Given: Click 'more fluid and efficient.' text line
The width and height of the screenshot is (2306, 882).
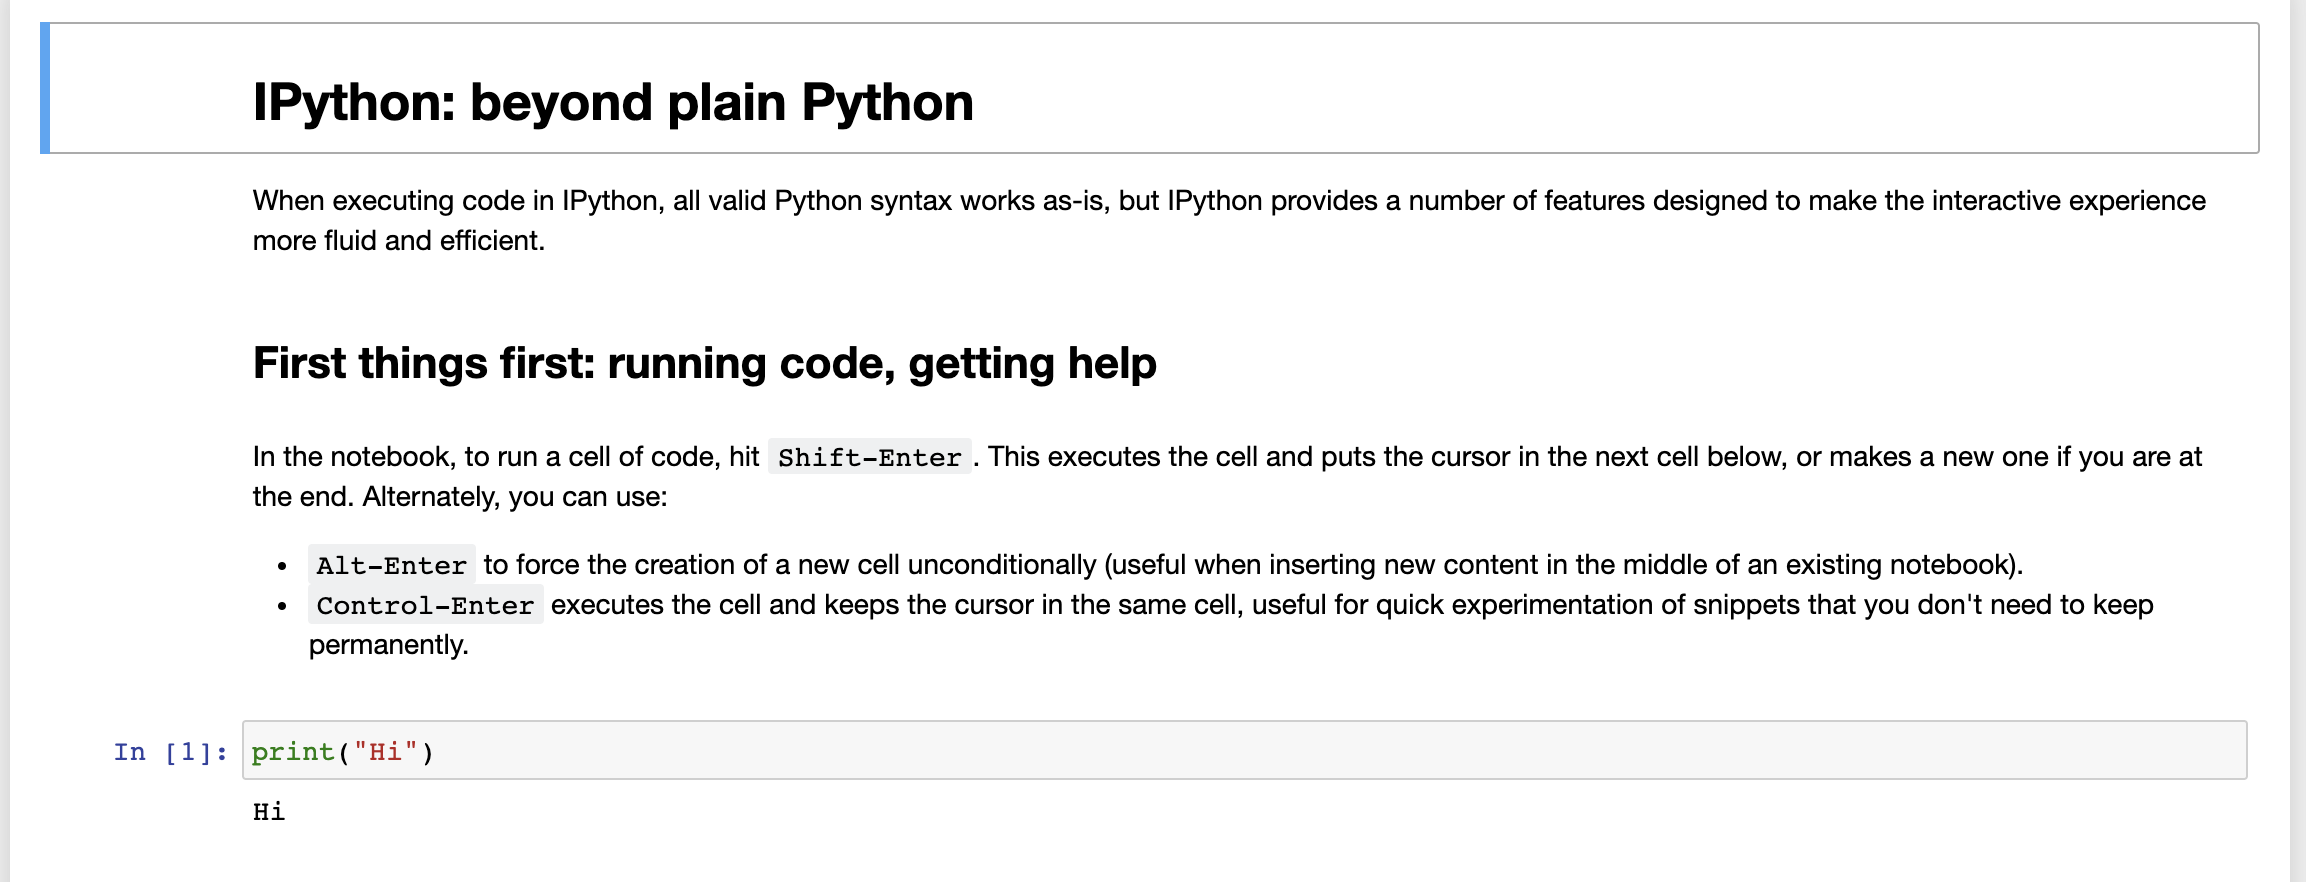Looking at the screenshot, I should pyautogui.click(x=398, y=241).
